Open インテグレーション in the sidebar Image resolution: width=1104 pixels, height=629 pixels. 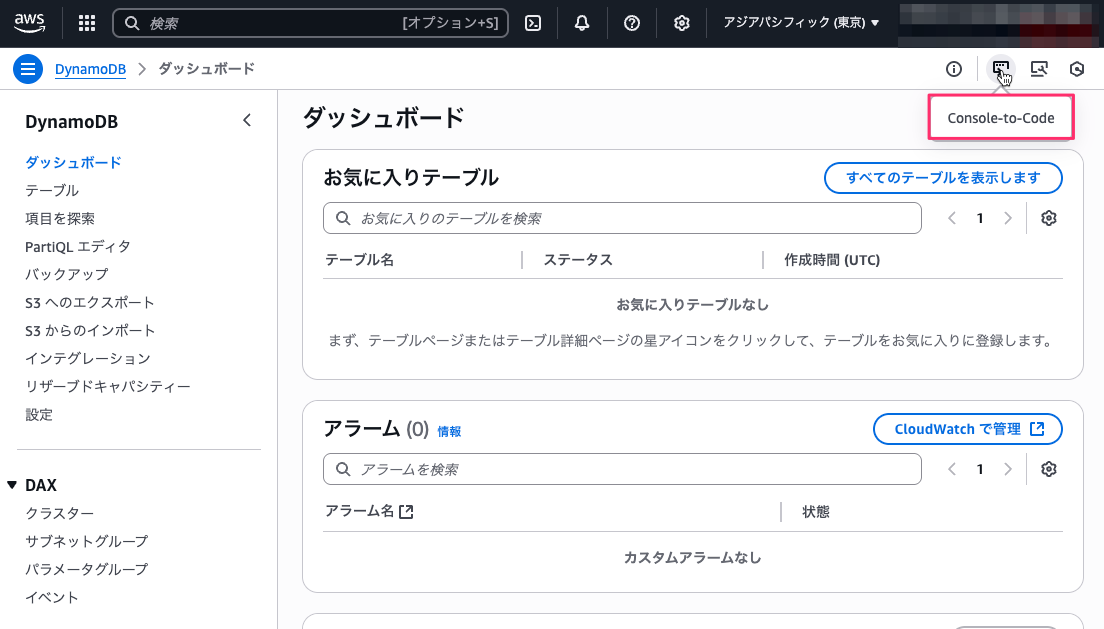click(x=88, y=359)
